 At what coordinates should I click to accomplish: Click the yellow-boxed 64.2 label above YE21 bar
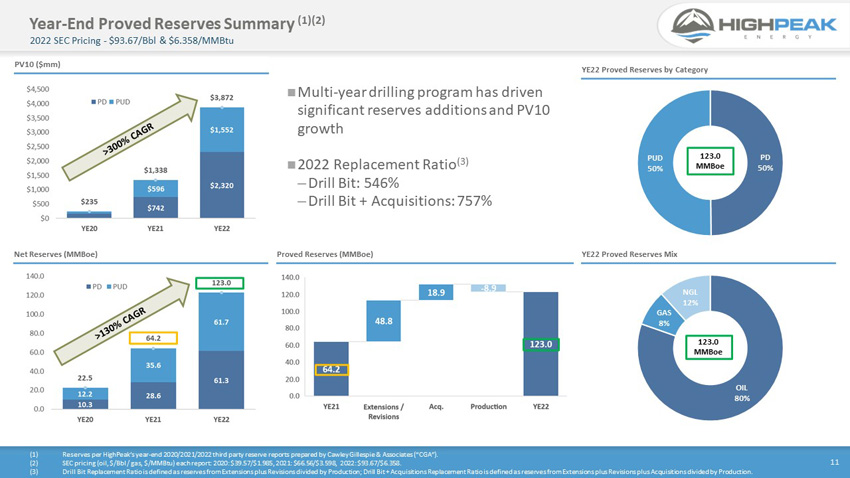pos(153,338)
